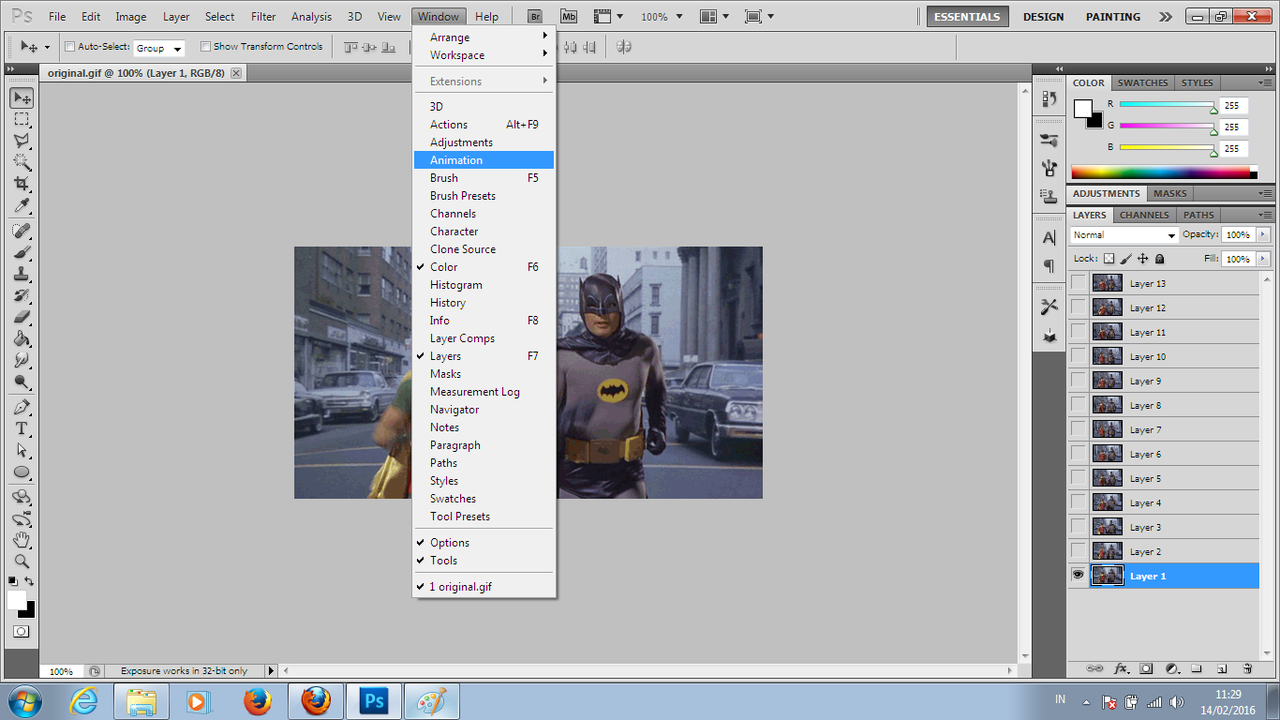Switch to the Painting workspace

point(1113,17)
